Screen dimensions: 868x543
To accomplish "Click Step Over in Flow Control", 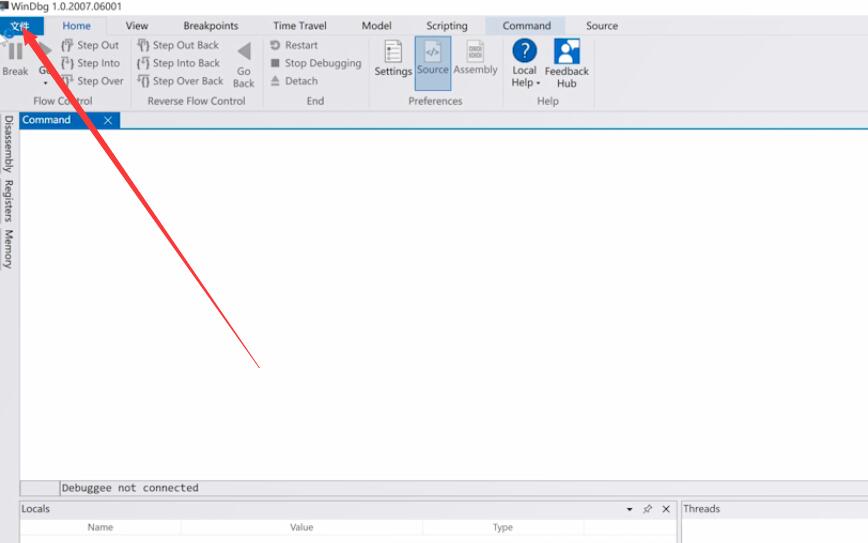I will [92, 81].
